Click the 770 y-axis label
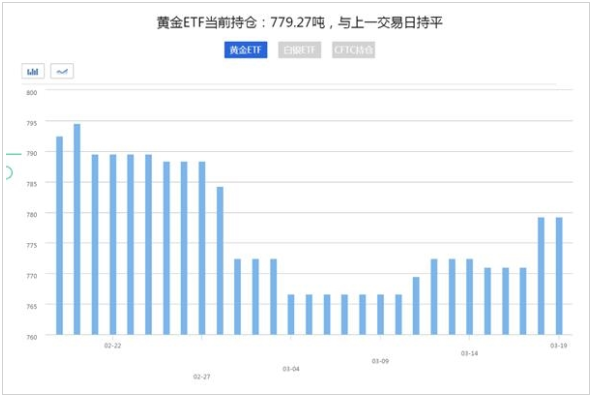594x396 pixels. (32, 276)
